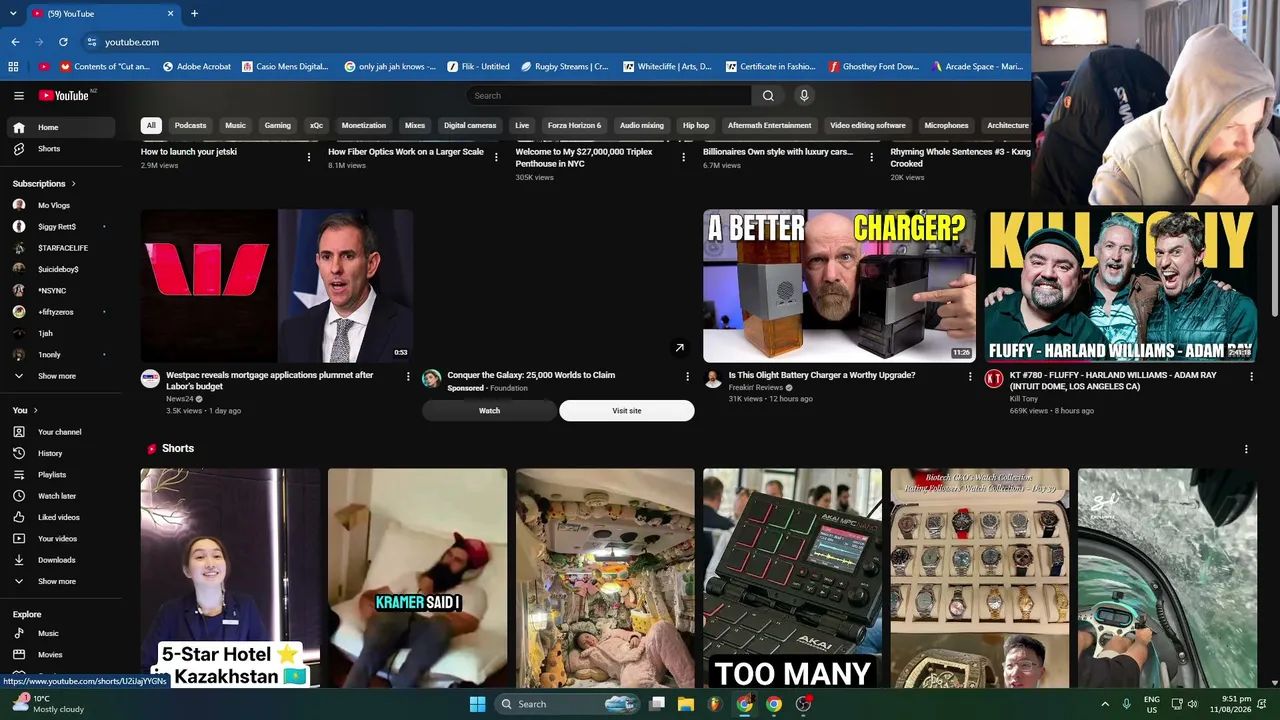Open the new tab with plus button
1280x720 pixels.
click(x=194, y=14)
